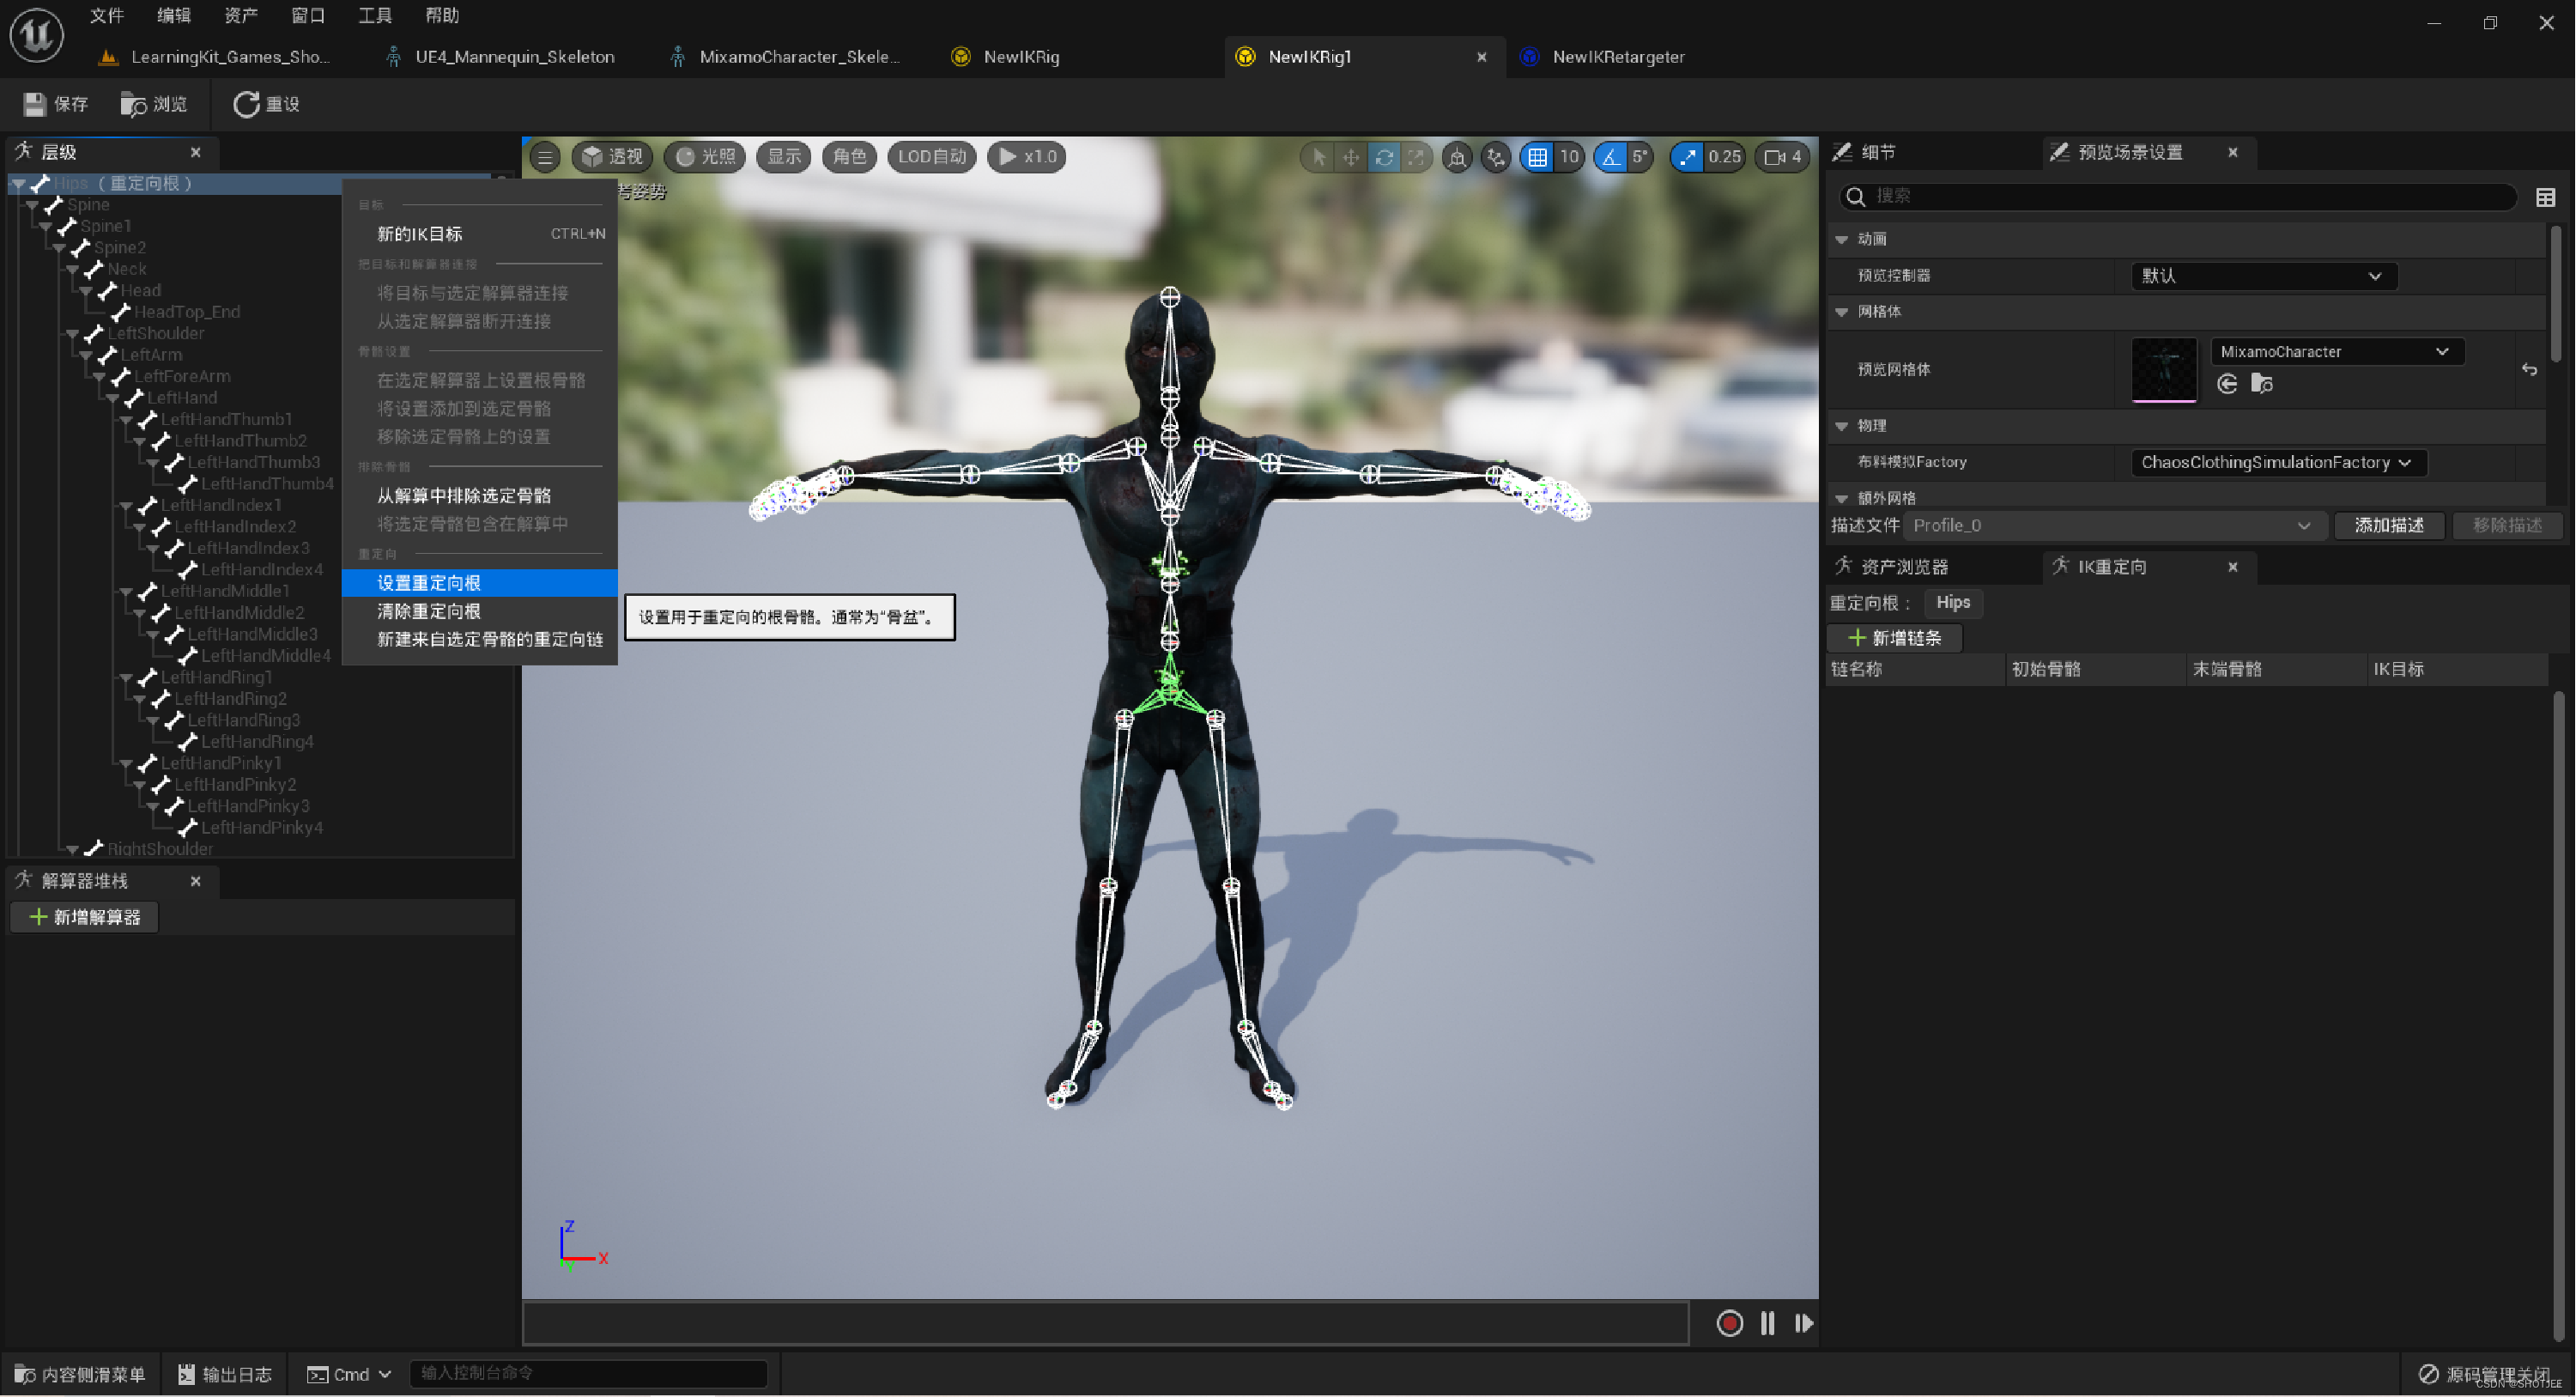
Task: Open the 工具 menu
Action: coord(375,15)
